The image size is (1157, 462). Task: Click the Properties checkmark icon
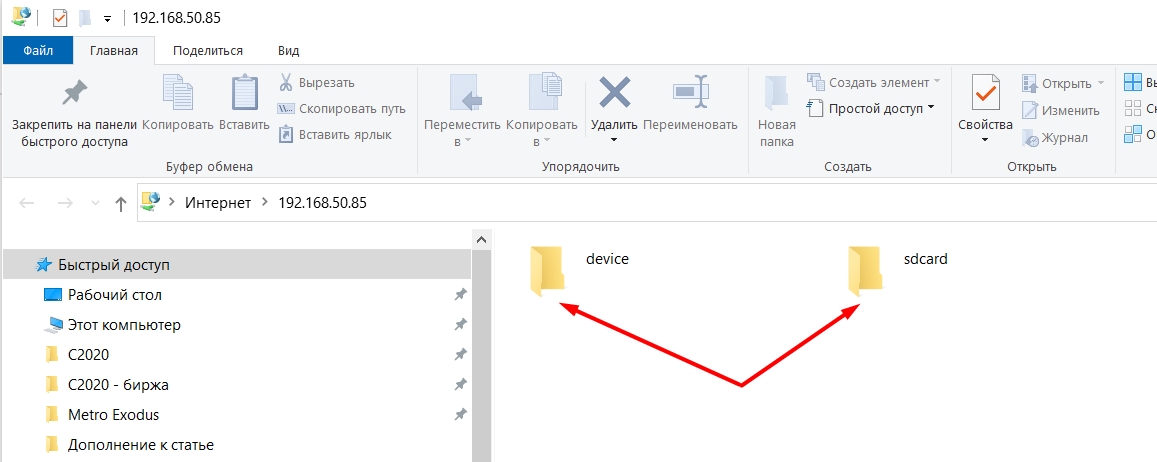click(x=985, y=95)
